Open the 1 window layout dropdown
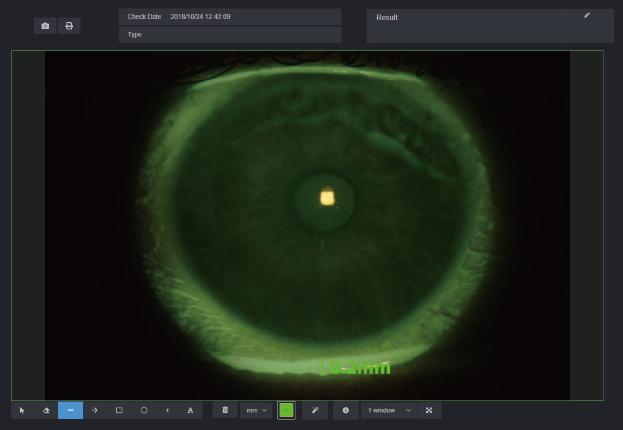The image size is (623, 430). tap(389, 410)
